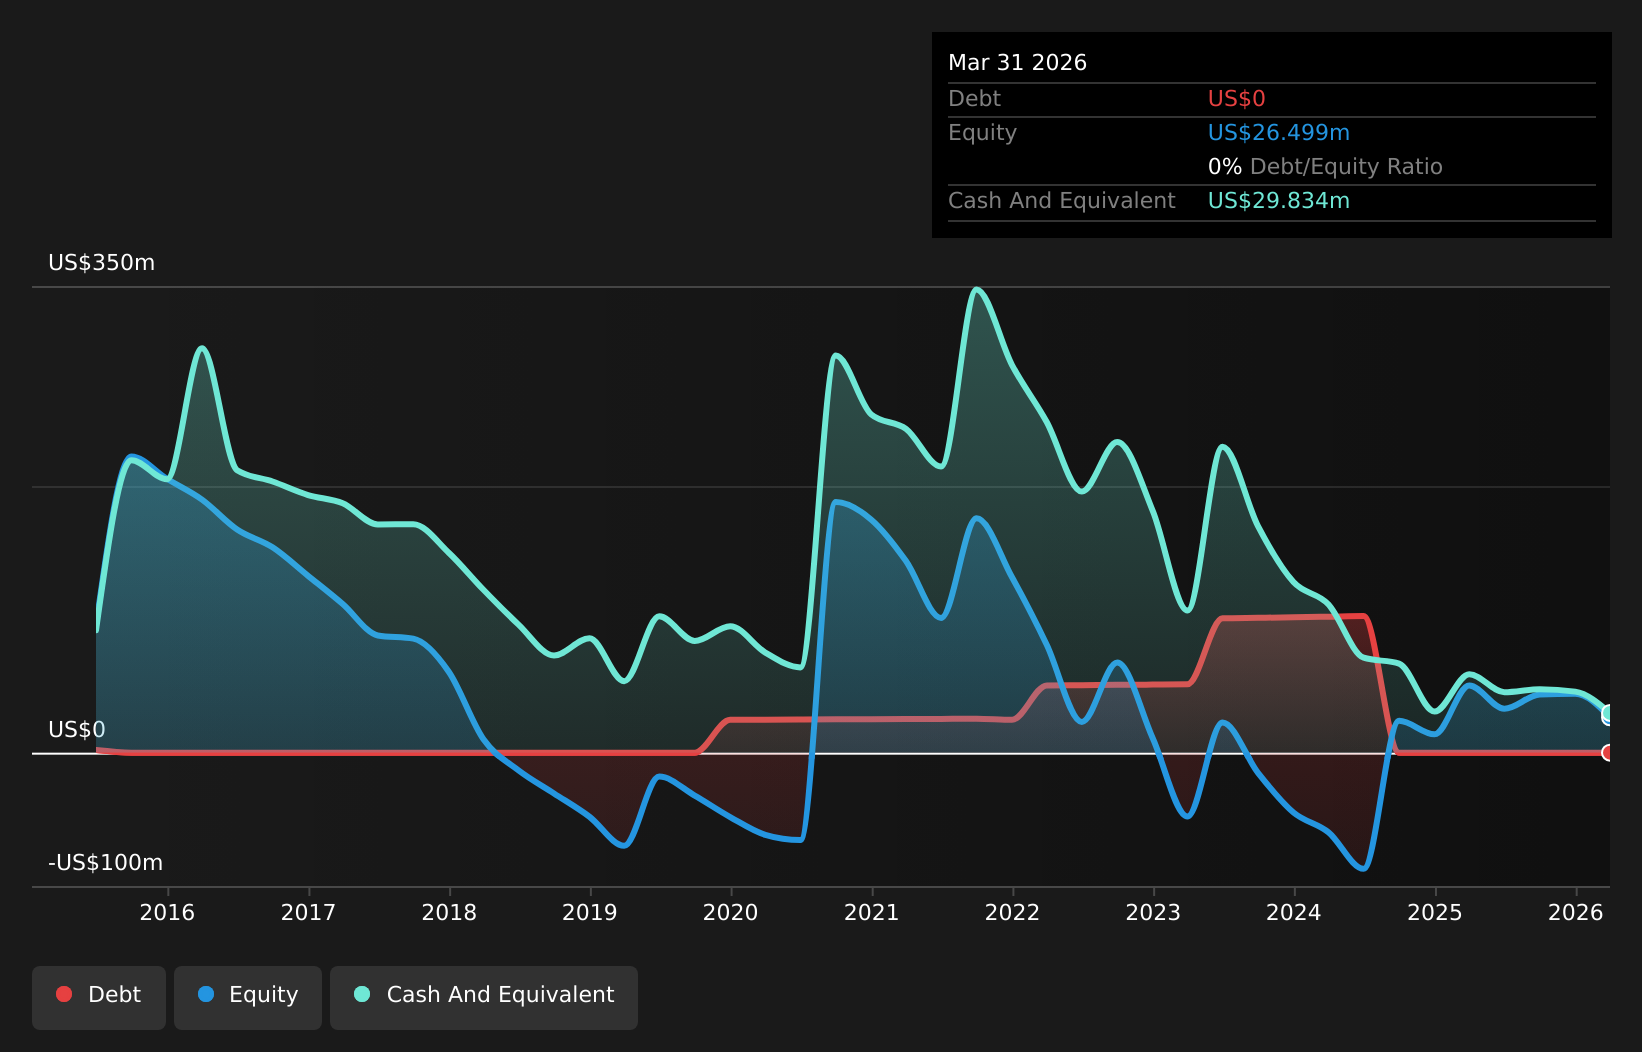Click the US$0 y-axis label
This screenshot has width=1642, height=1052.
(77, 730)
